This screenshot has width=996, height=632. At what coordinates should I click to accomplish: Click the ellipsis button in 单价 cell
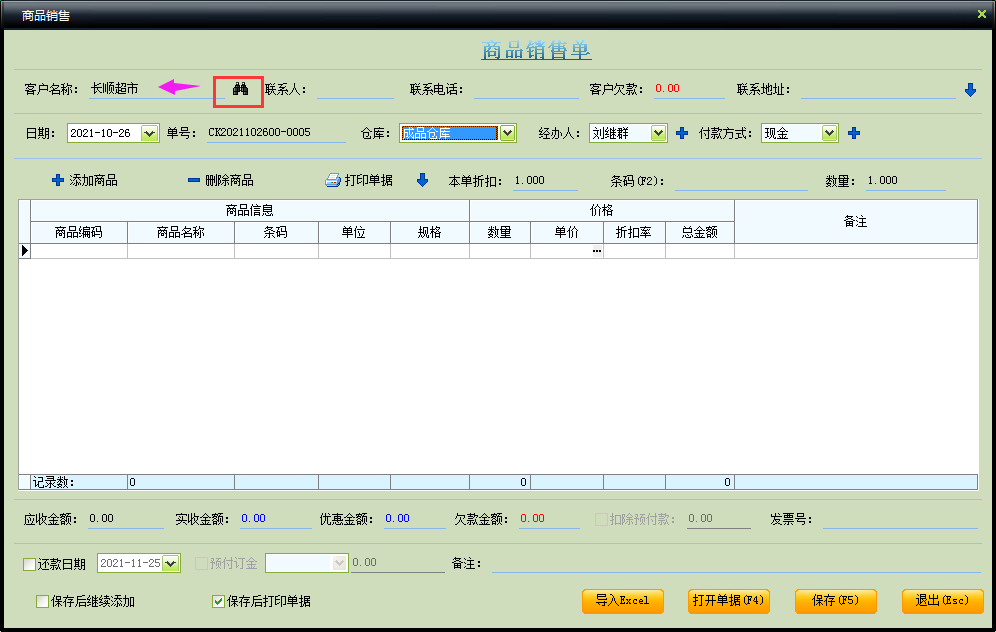596,251
